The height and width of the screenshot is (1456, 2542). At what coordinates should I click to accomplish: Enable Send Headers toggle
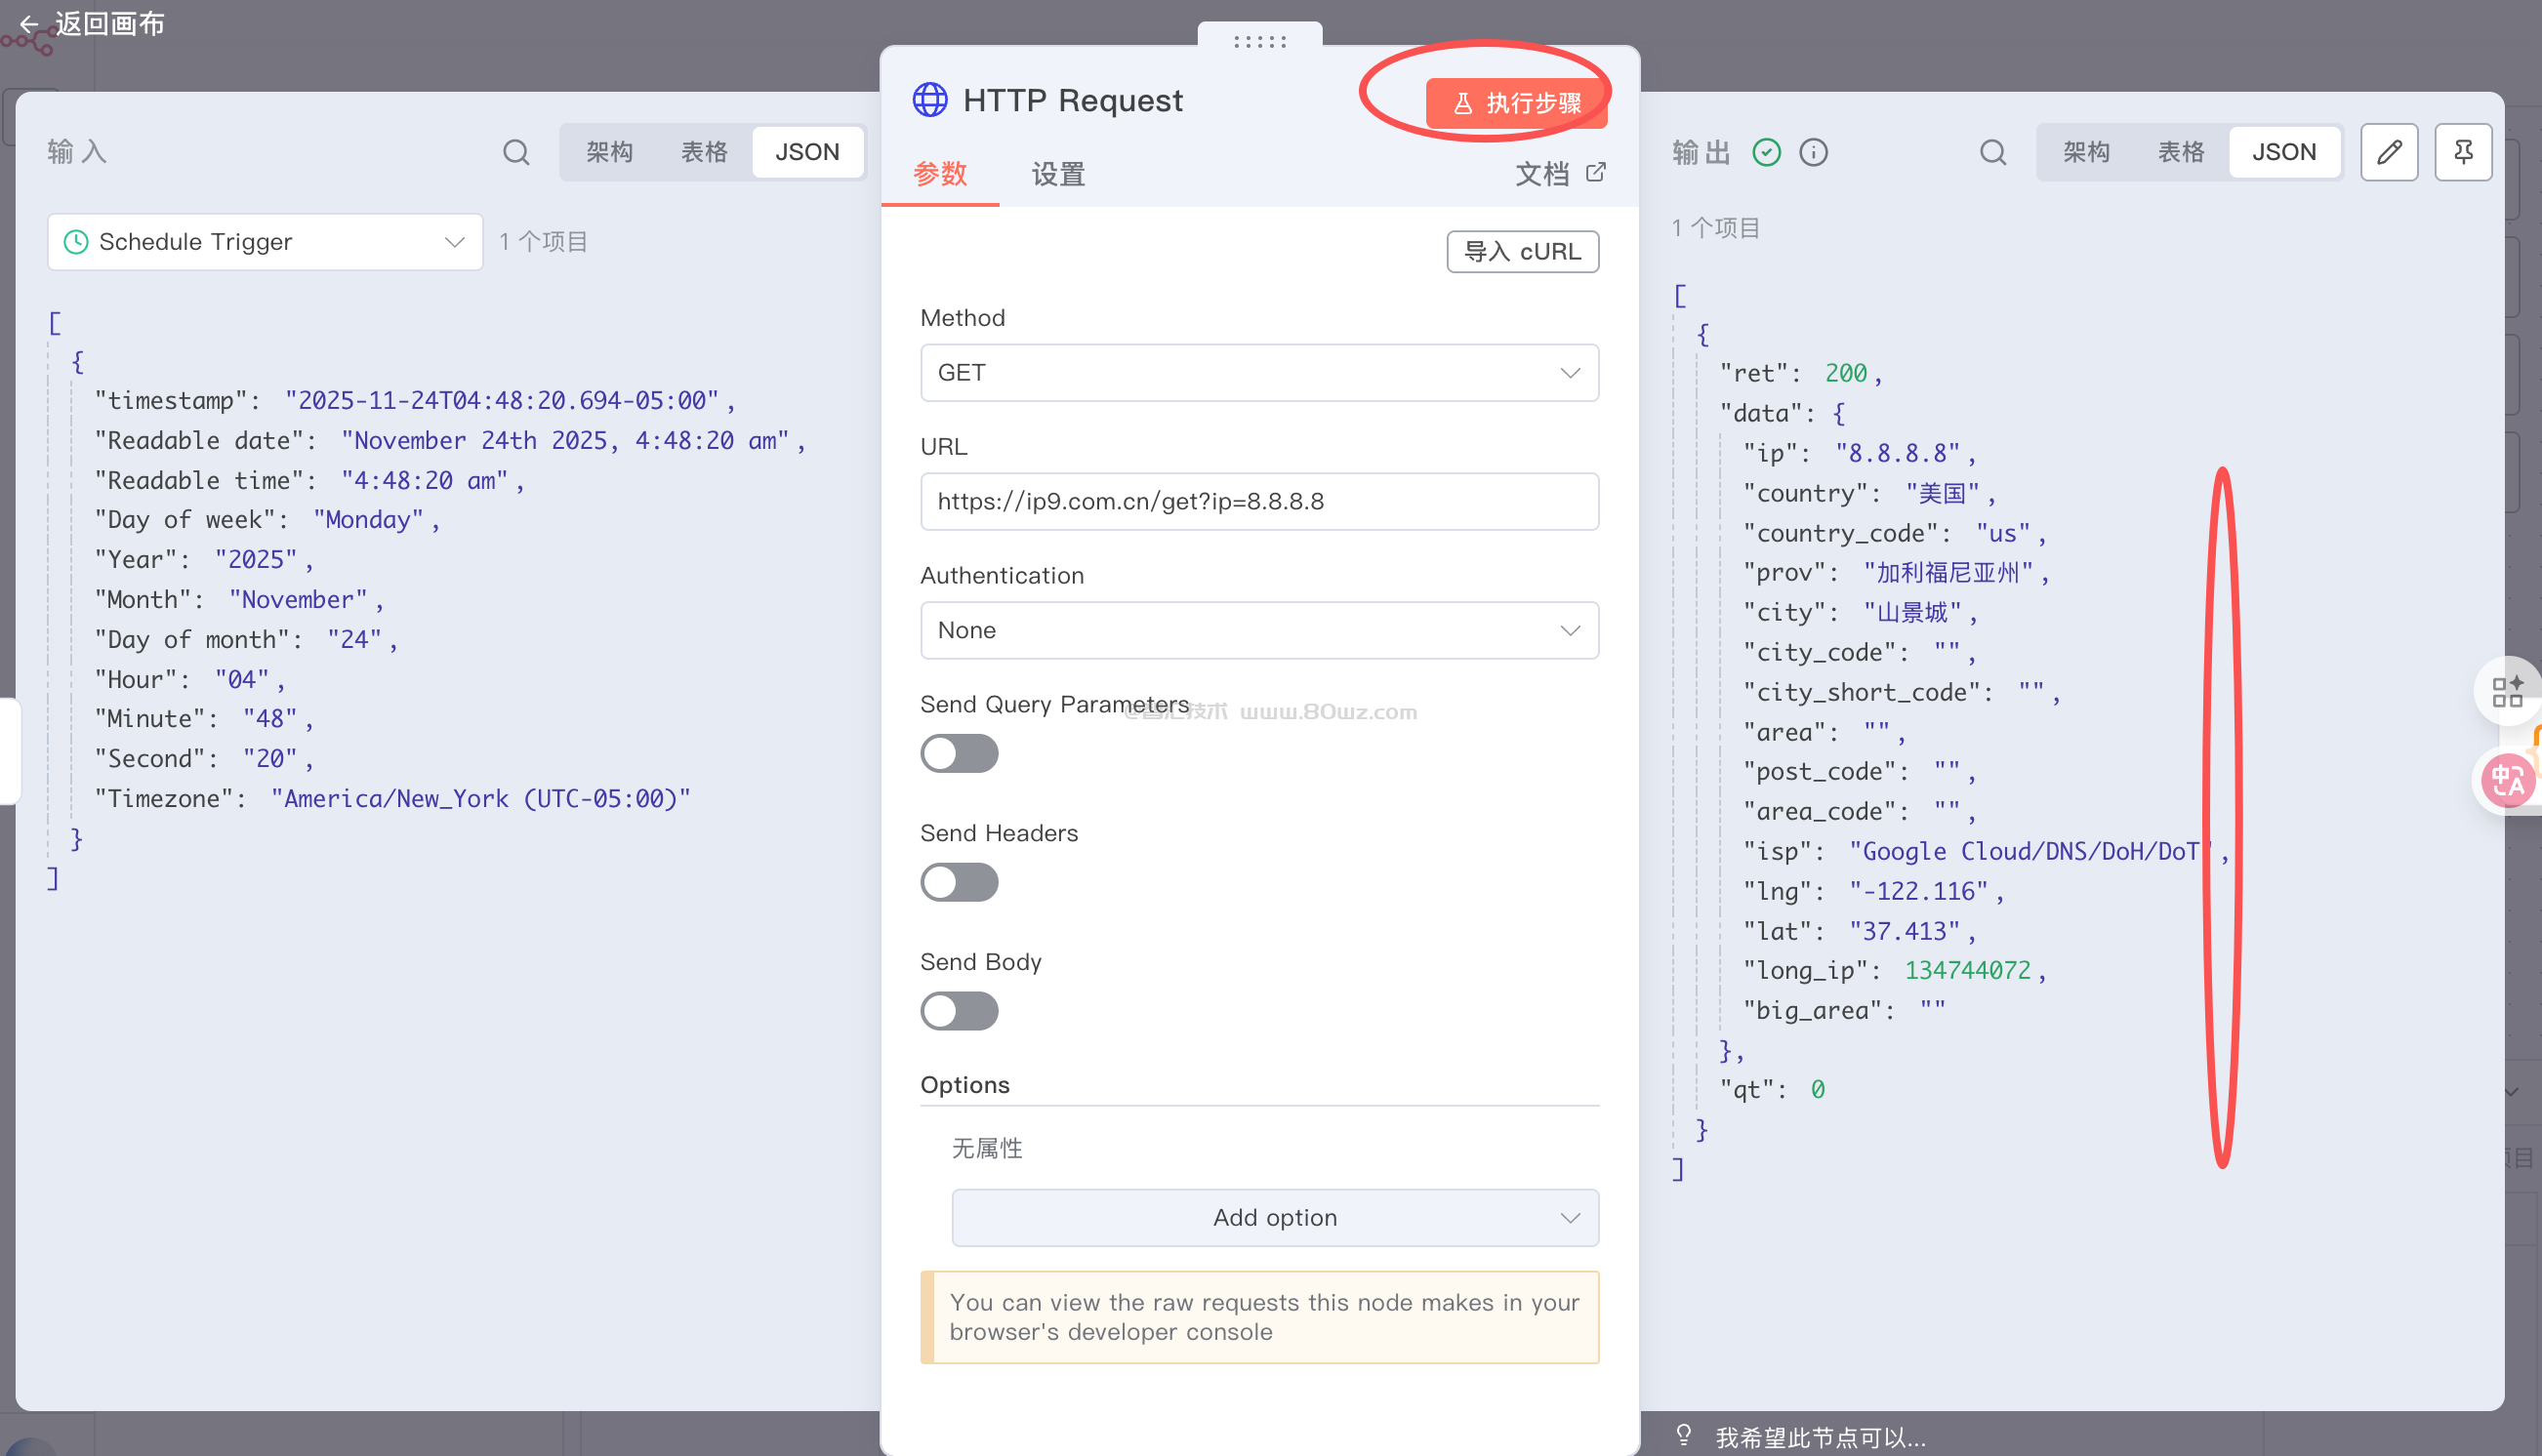click(x=958, y=882)
